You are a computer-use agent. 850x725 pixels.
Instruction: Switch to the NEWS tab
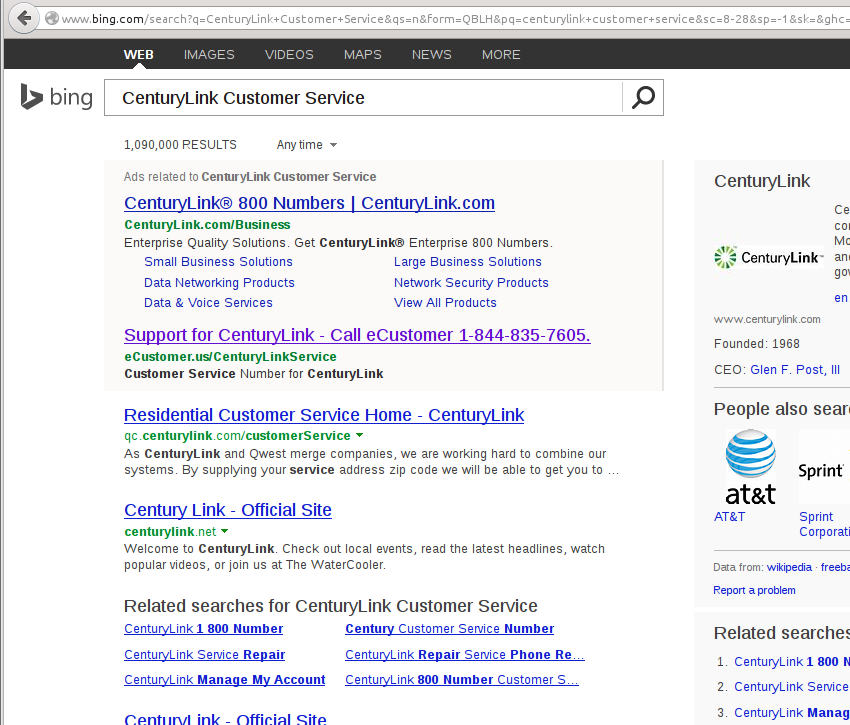(x=432, y=55)
